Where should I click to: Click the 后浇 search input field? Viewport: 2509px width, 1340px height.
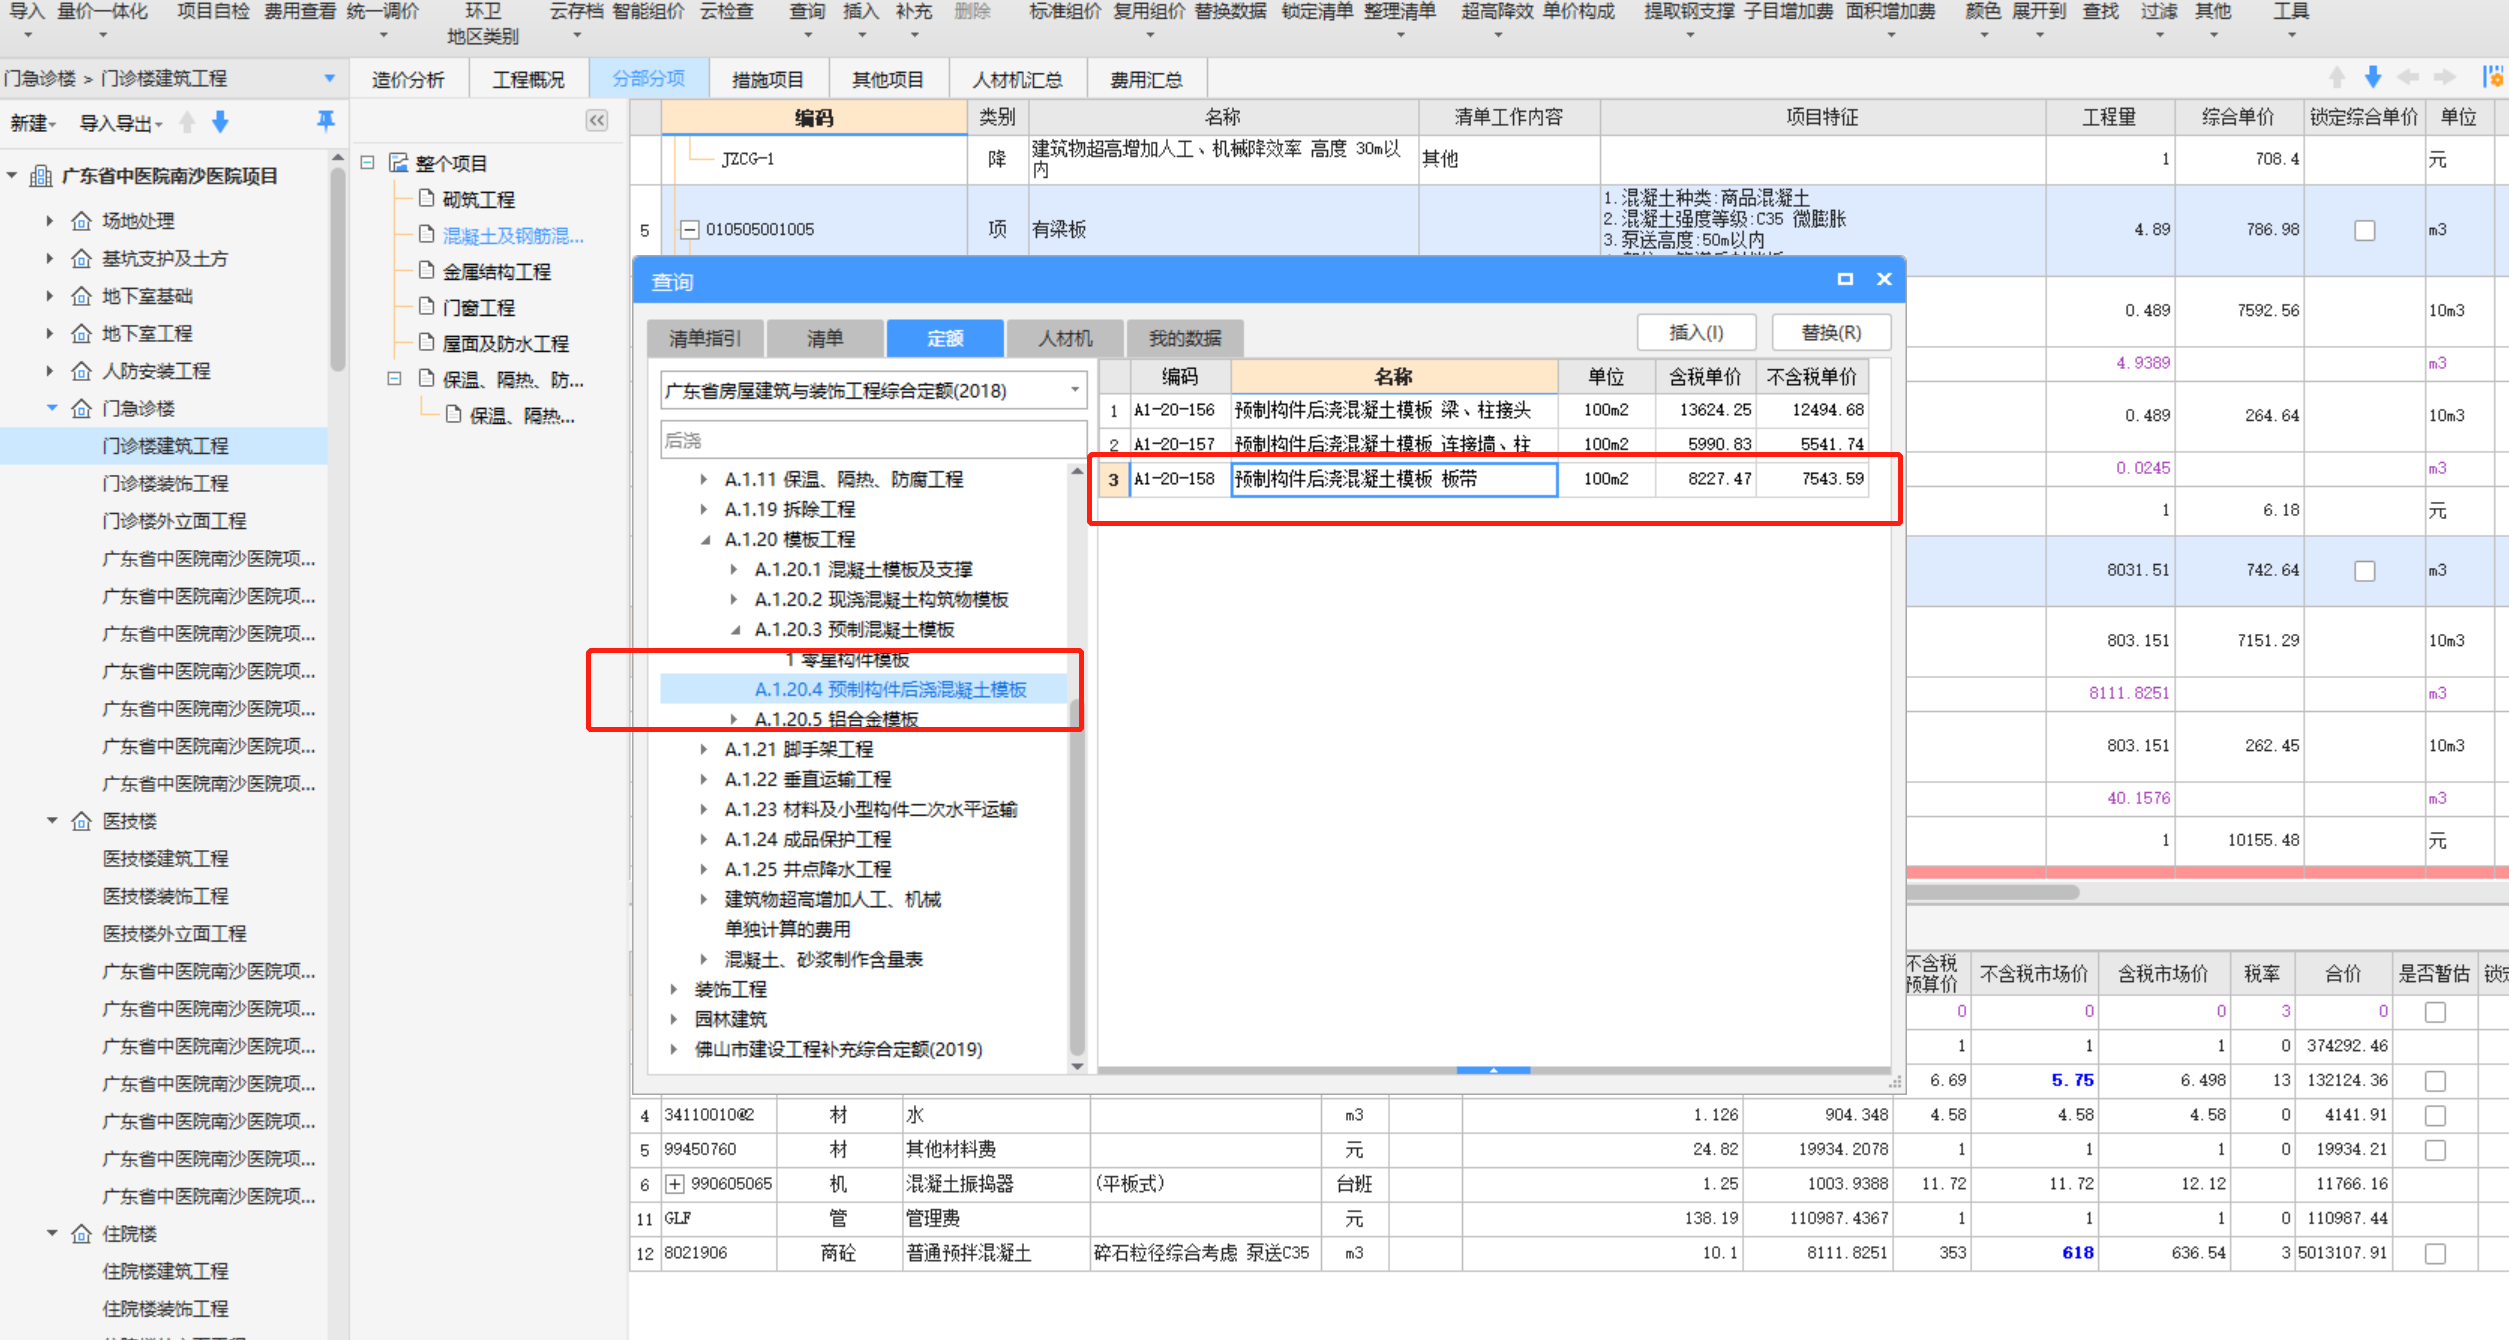(873, 440)
